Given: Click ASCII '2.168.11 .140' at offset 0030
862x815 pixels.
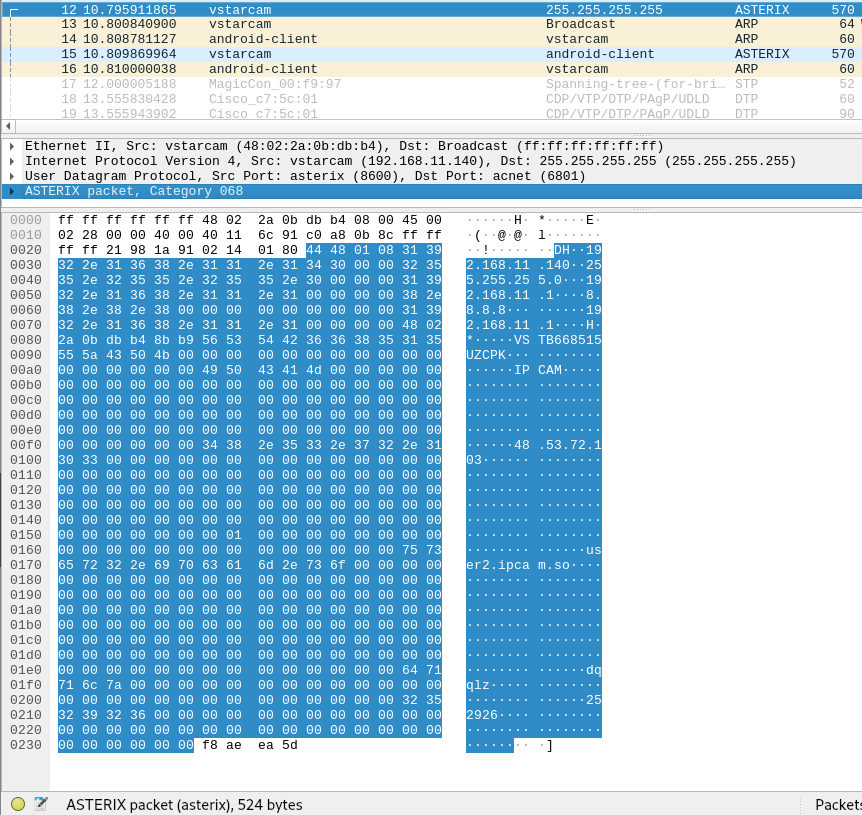Looking at the screenshot, I should (518, 265).
